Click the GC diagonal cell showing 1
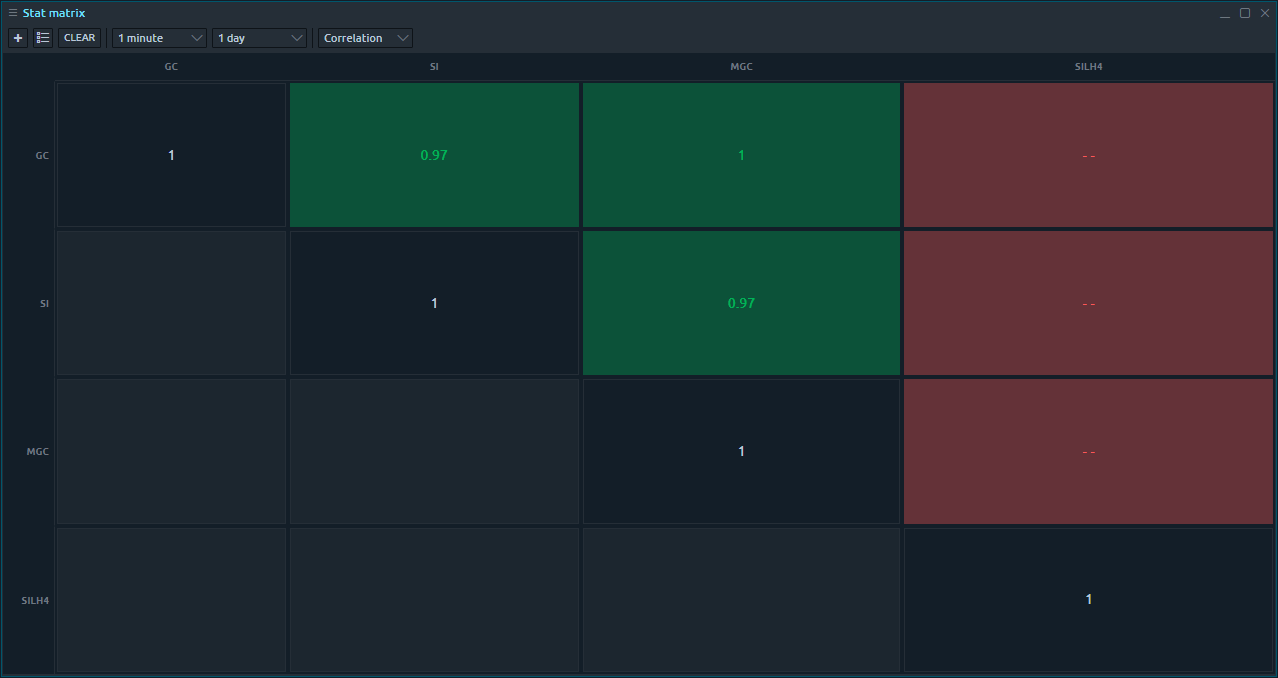 (x=171, y=154)
